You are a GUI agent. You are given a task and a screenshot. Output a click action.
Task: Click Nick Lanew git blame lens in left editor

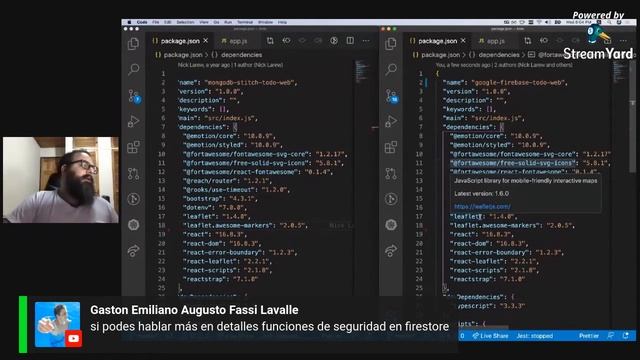click(230, 65)
